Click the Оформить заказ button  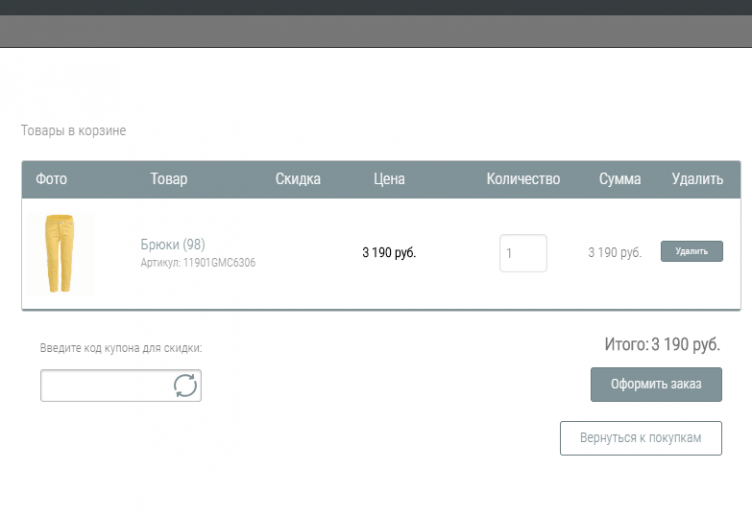coord(656,384)
